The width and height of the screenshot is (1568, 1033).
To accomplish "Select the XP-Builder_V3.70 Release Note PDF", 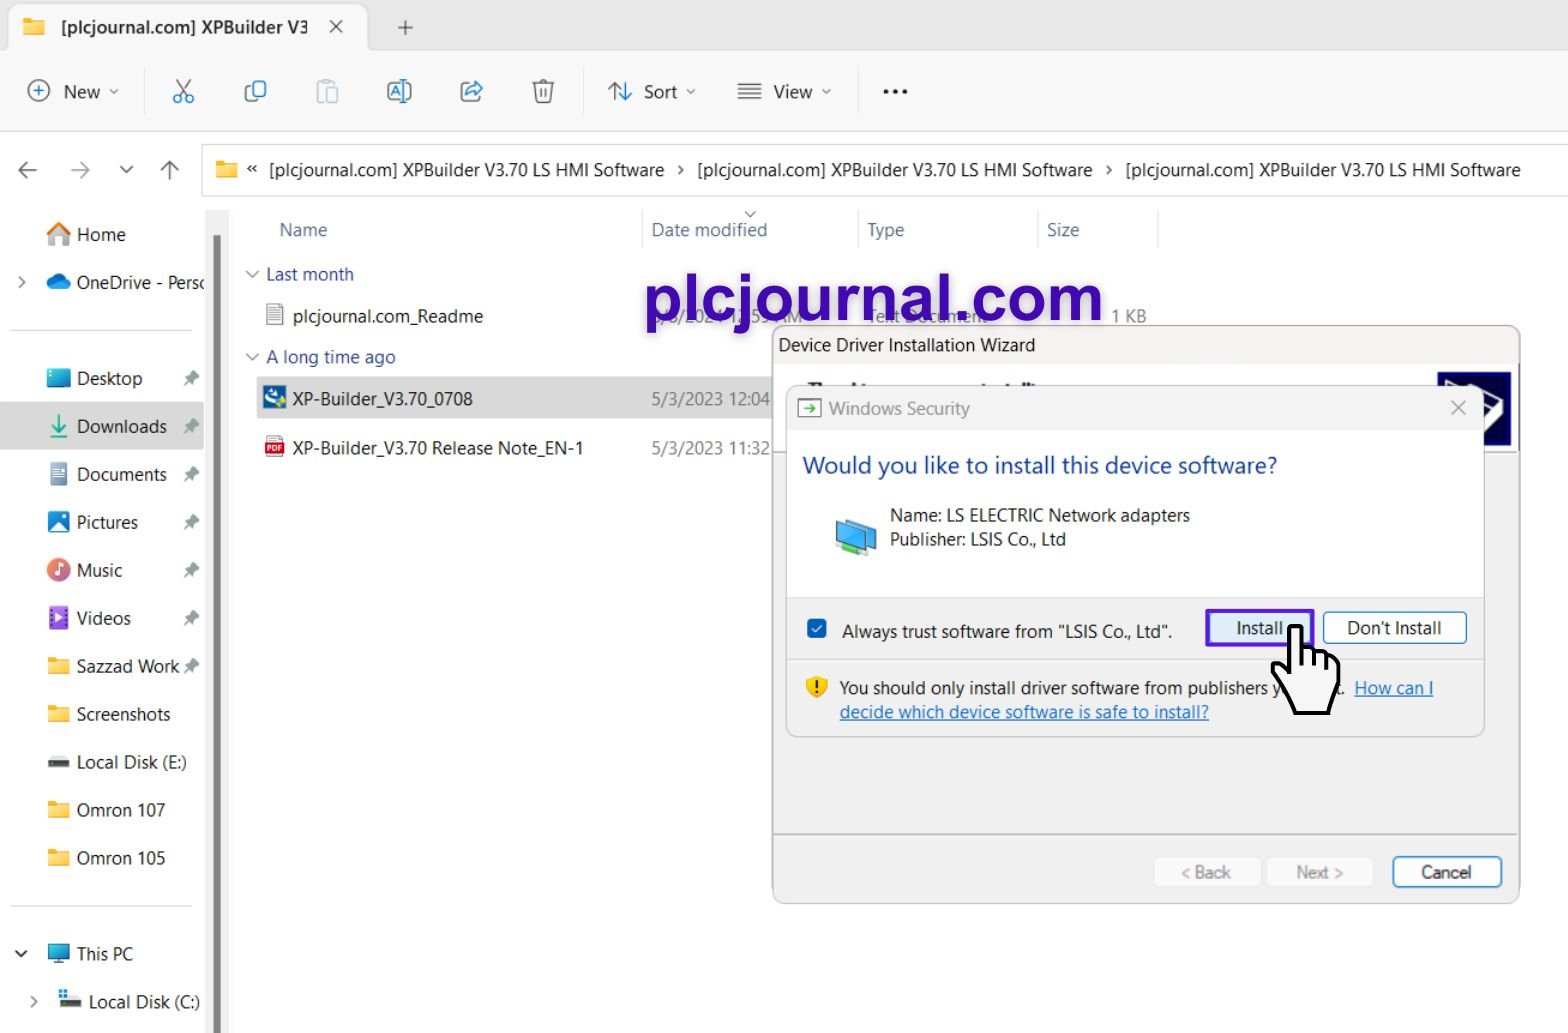I will (x=437, y=448).
